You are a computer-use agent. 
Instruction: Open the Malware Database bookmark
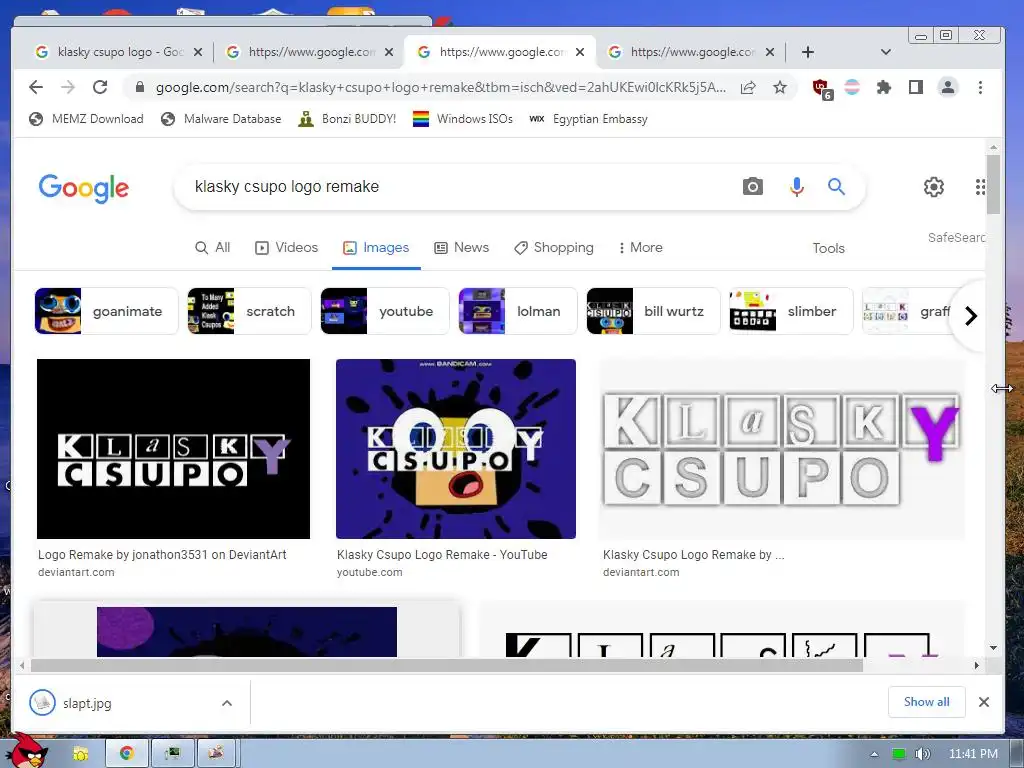[221, 119]
